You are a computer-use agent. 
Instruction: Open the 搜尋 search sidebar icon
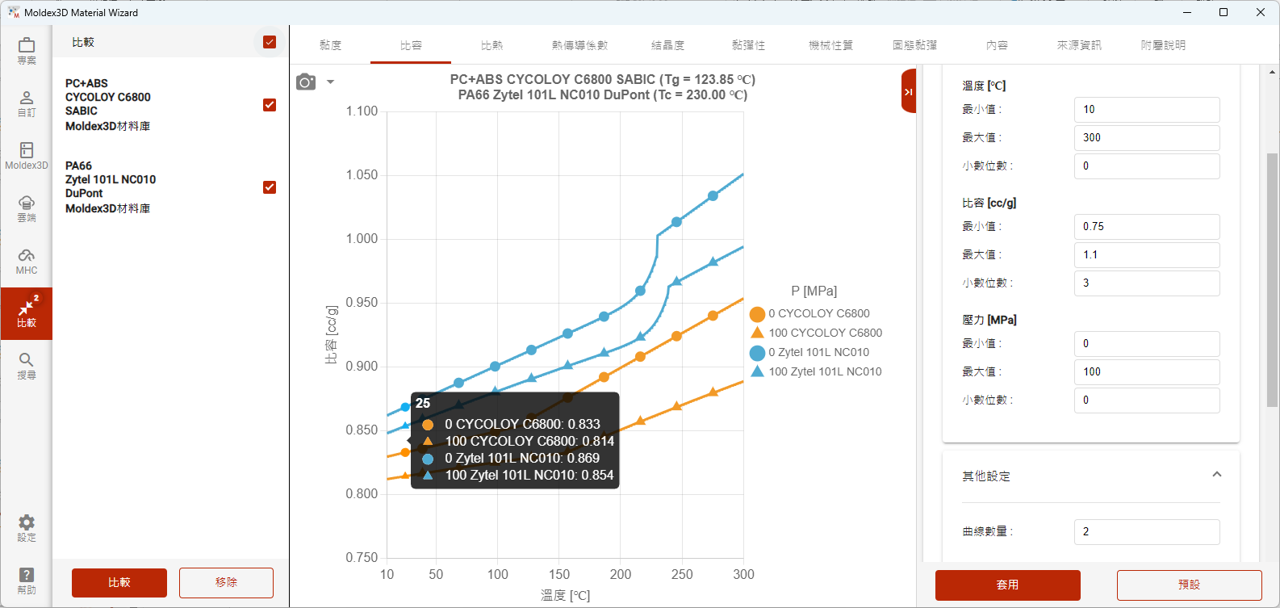tap(26, 366)
